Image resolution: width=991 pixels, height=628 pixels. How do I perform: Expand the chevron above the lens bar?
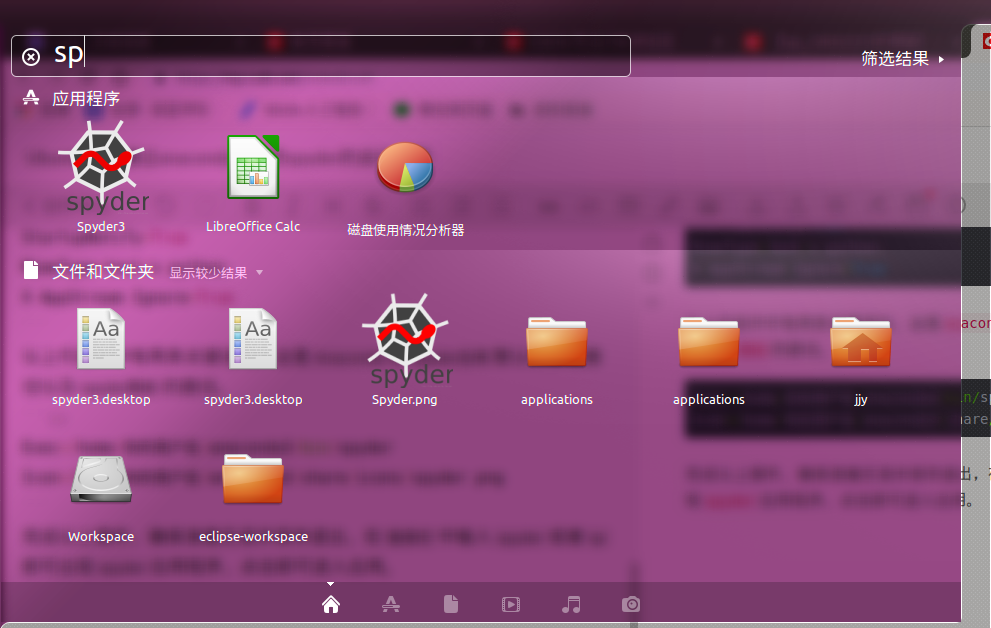click(330, 583)
